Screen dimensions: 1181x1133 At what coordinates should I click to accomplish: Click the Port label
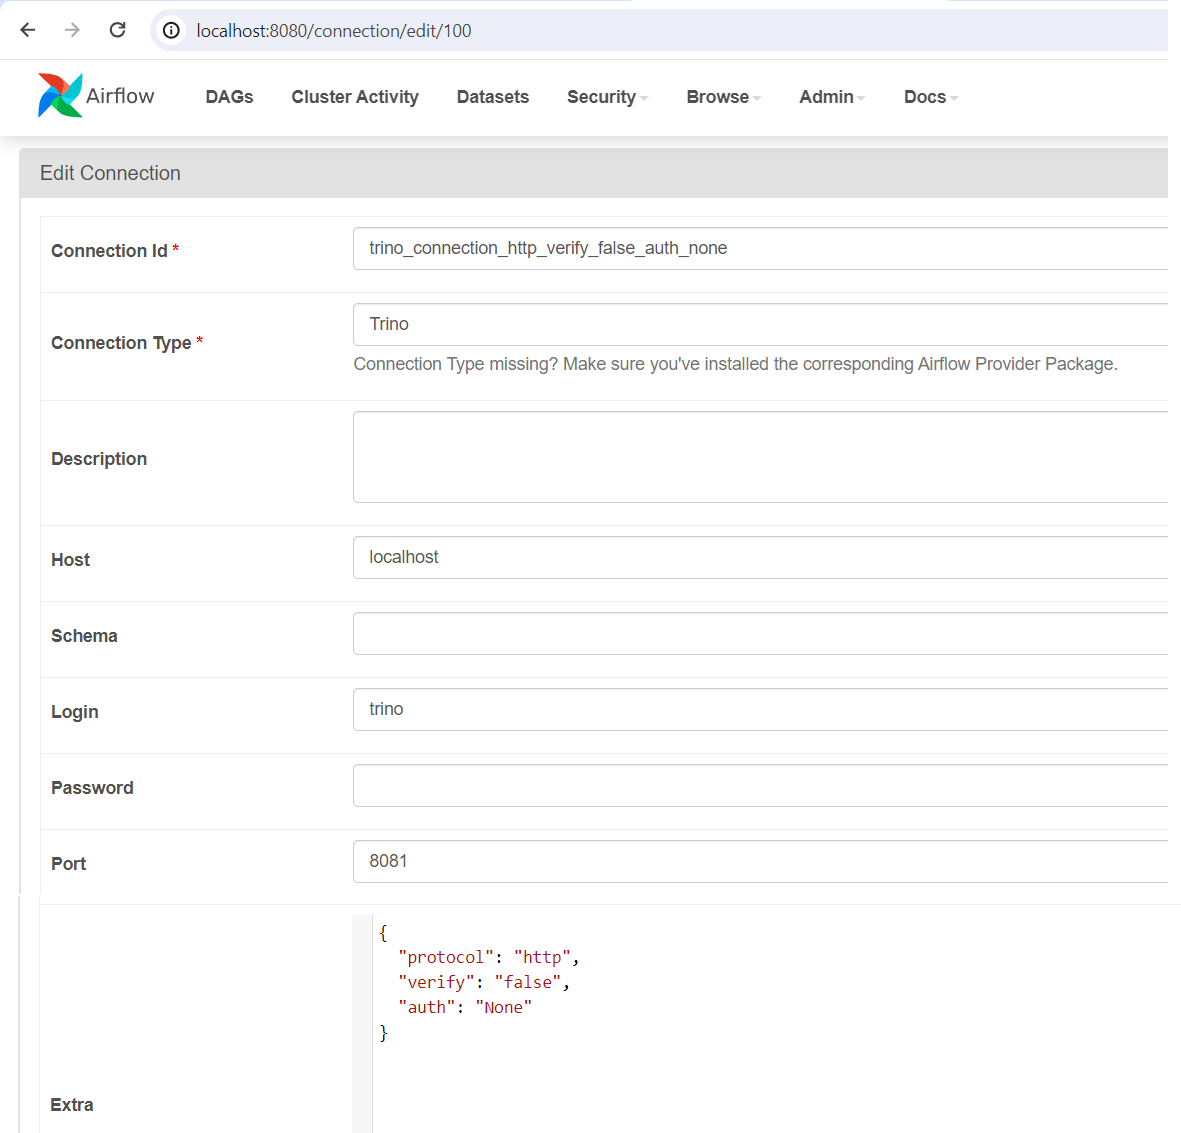(69, 865)
